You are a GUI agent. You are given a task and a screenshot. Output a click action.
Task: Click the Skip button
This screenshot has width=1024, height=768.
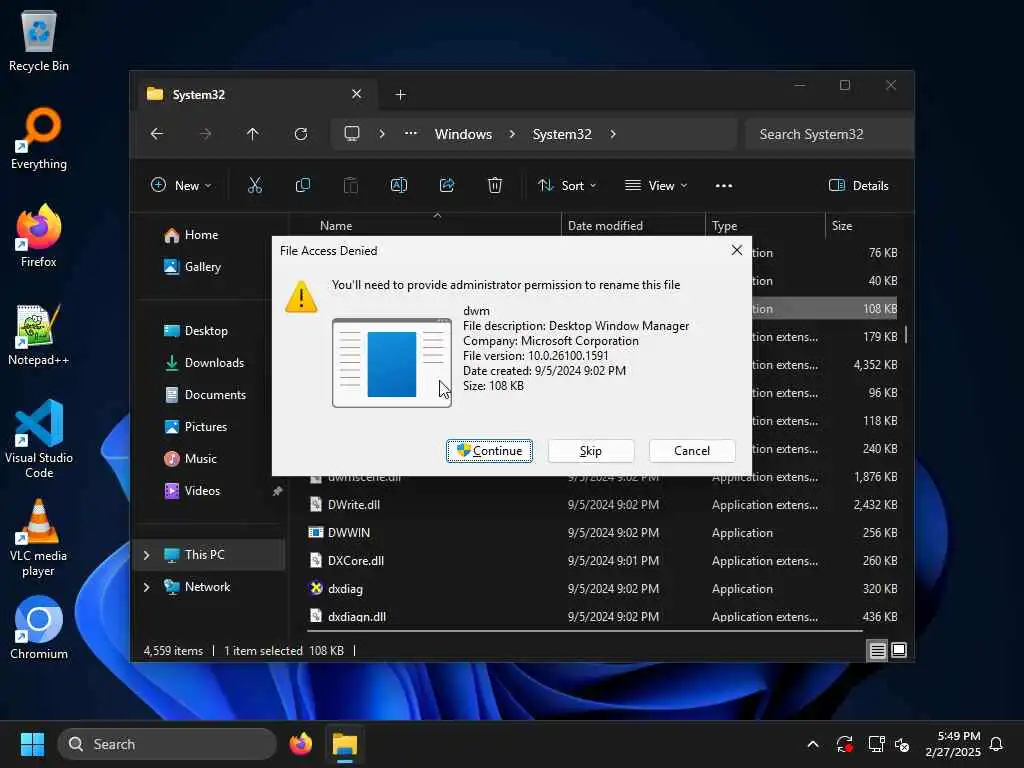(x=590, y=451)
